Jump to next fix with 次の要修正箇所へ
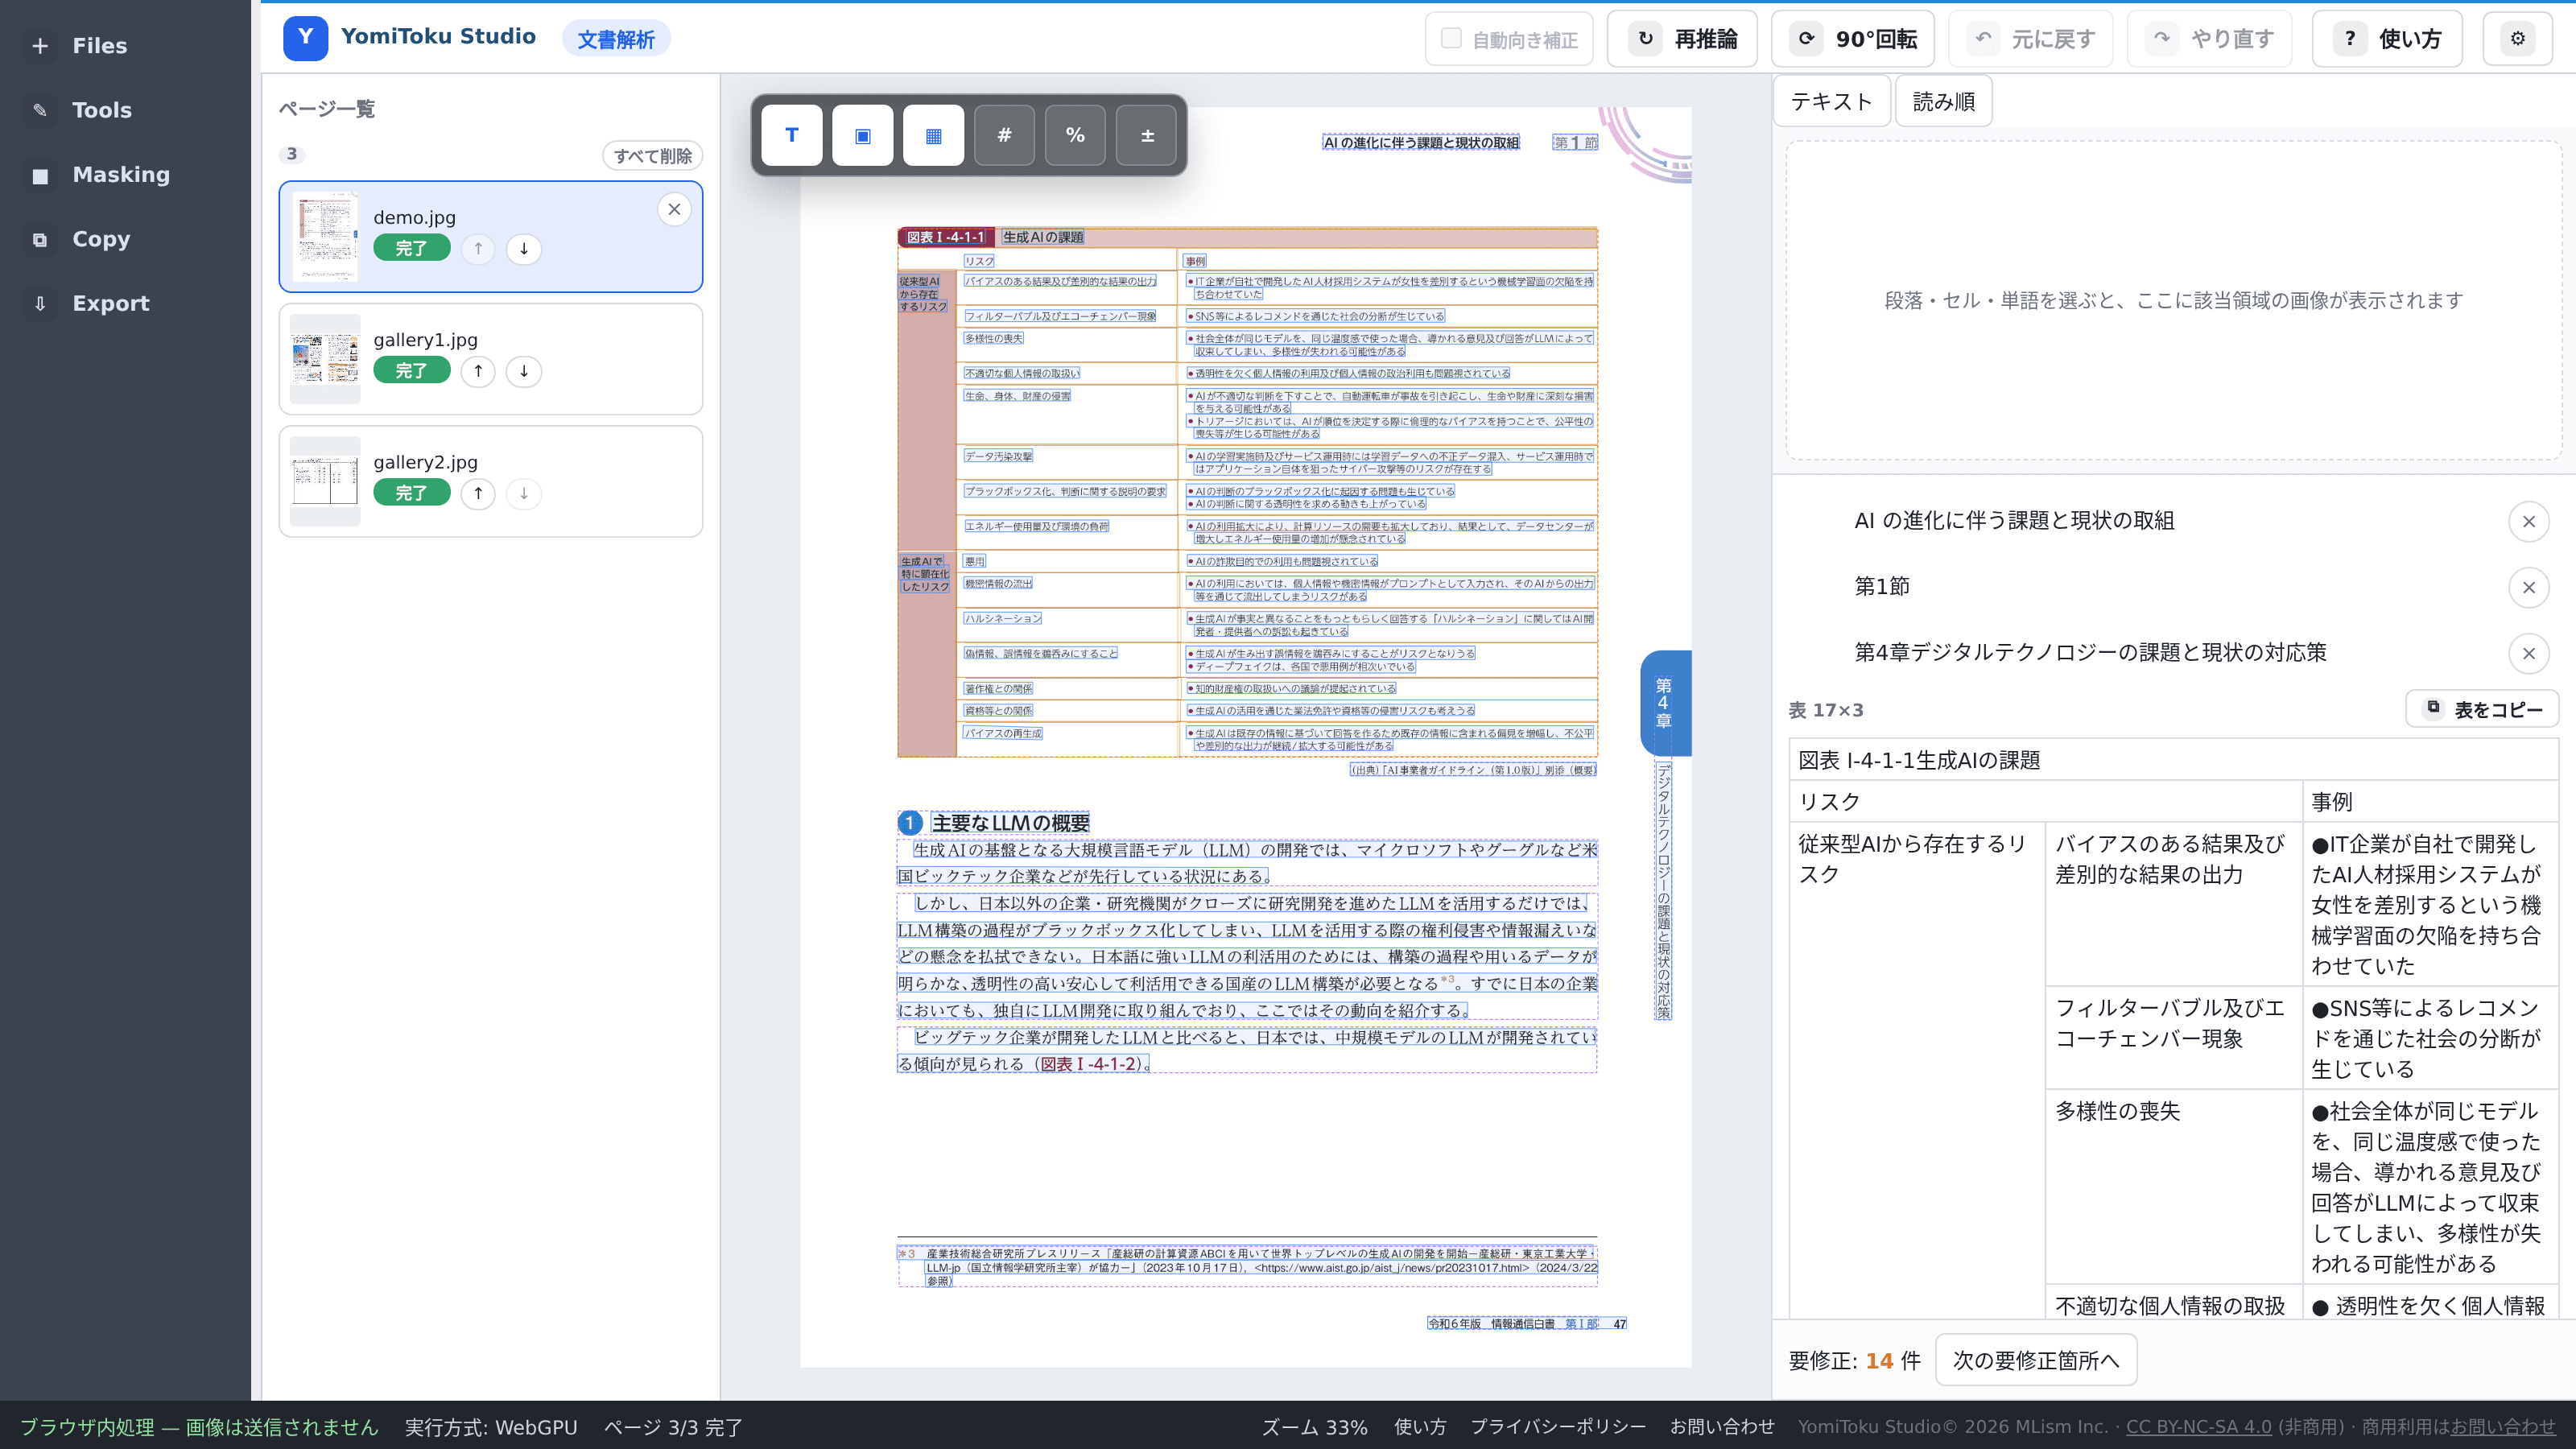This screenshot has height=1449, width=2576. pos(2036,1360)
